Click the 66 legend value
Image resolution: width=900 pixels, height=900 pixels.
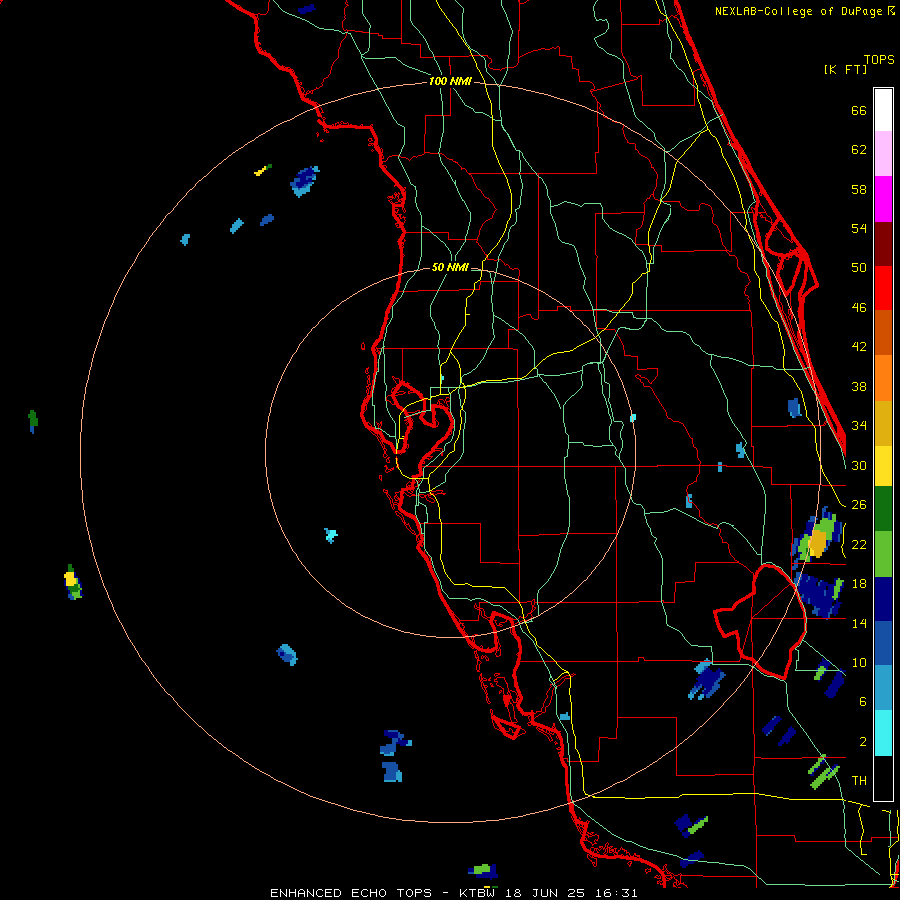(x=859, y=111)
